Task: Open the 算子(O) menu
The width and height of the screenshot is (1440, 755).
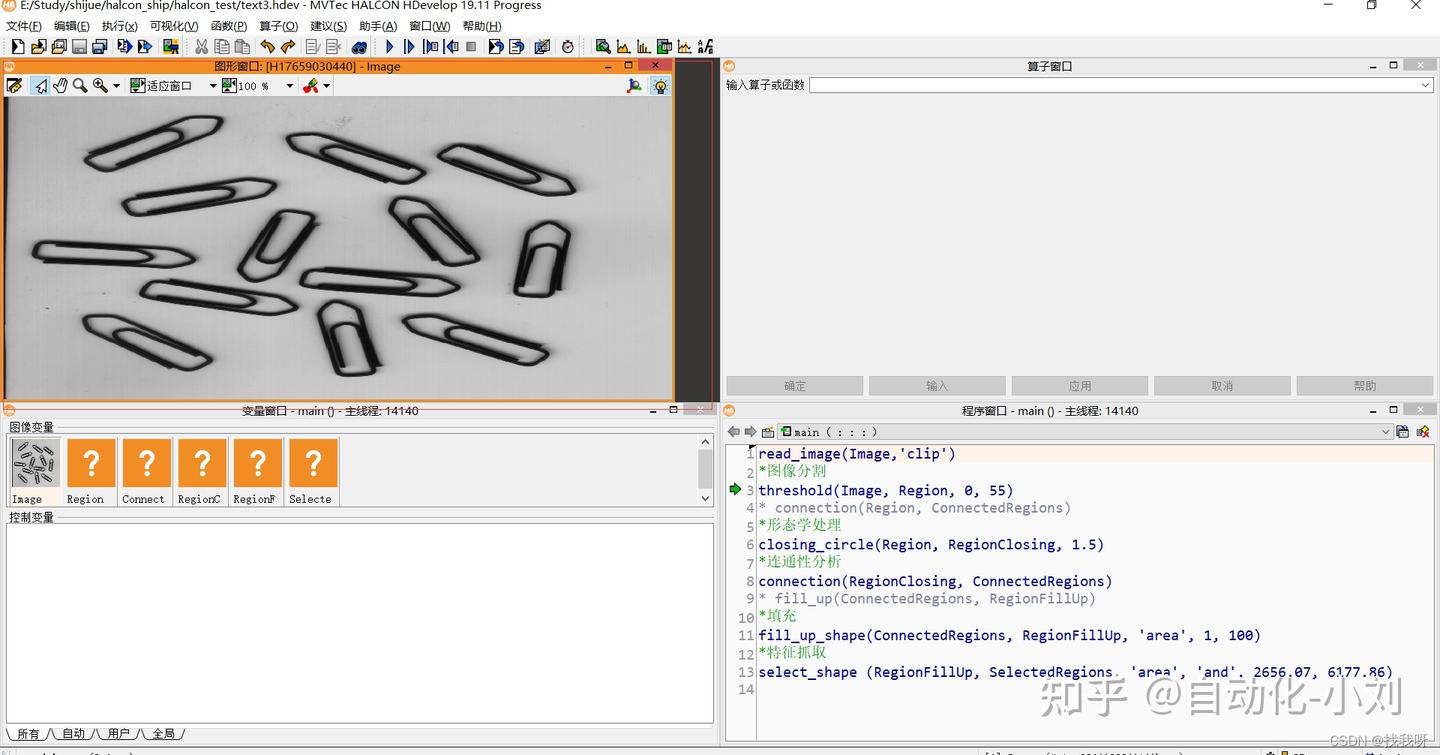Action: (278, 26)
